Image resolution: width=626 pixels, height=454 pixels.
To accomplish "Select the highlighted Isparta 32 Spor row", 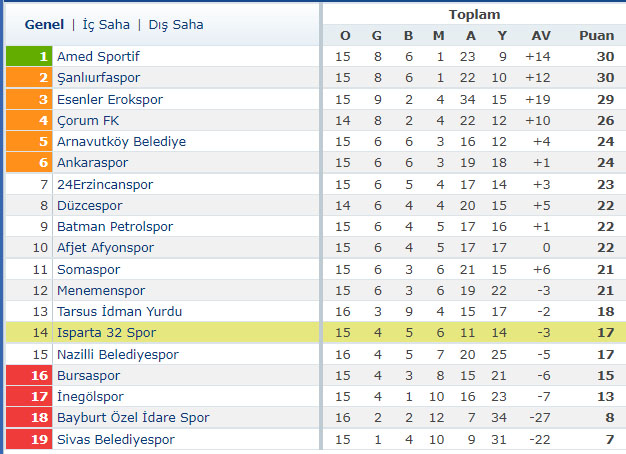I will pyautogui.click(x=106, y=333).
